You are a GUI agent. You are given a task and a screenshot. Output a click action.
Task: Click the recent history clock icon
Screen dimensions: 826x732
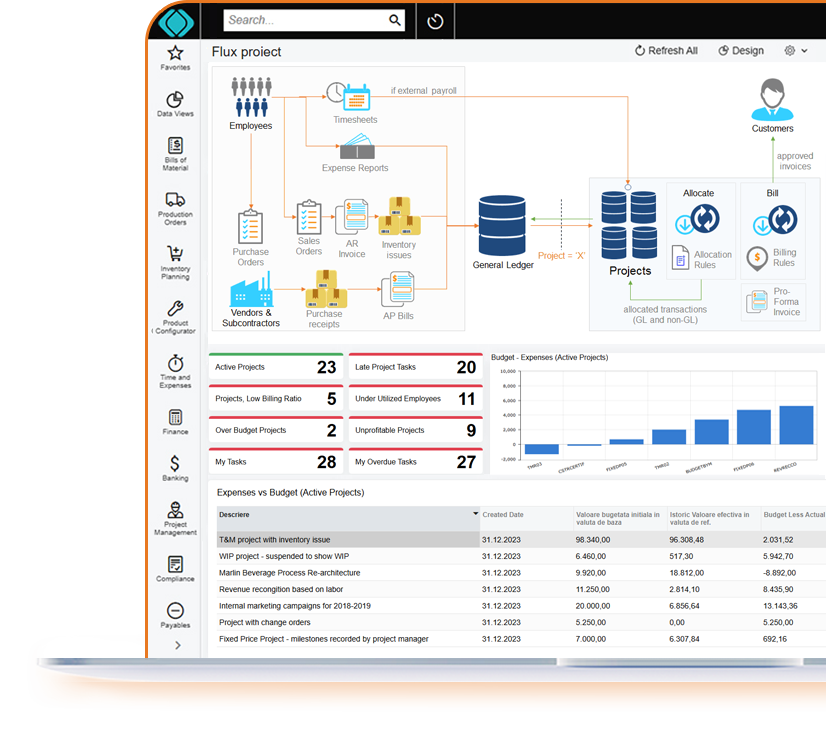point(435,21)
